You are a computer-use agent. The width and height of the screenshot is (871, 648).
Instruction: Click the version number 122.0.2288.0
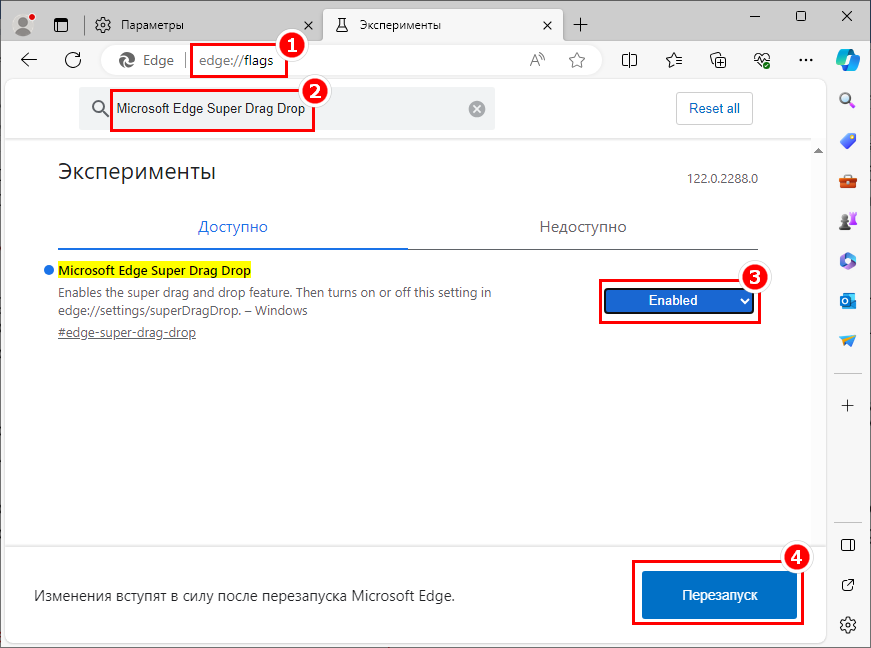point(722,179)
